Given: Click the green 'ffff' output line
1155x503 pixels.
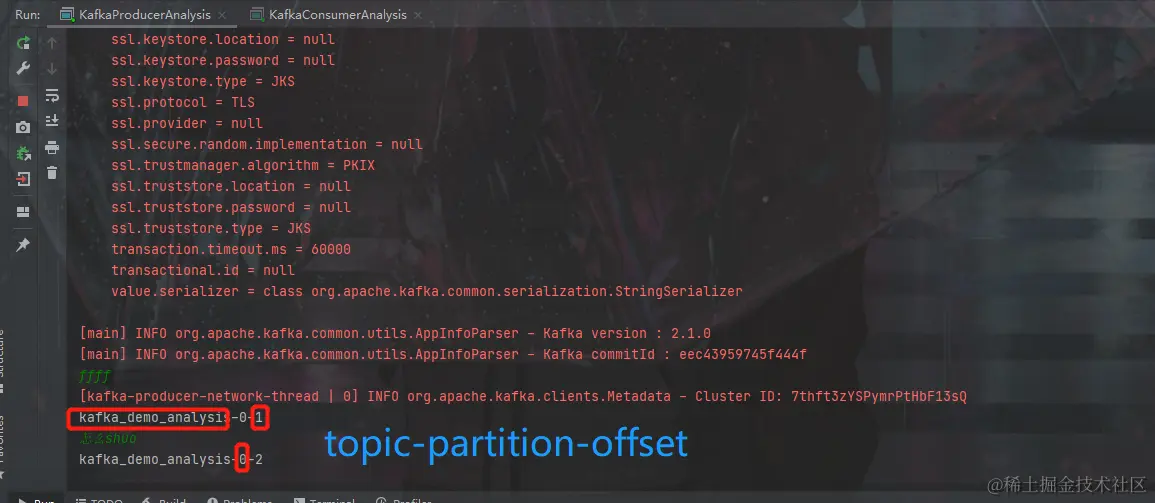Looking at the screenshot, I should [95, 376].
